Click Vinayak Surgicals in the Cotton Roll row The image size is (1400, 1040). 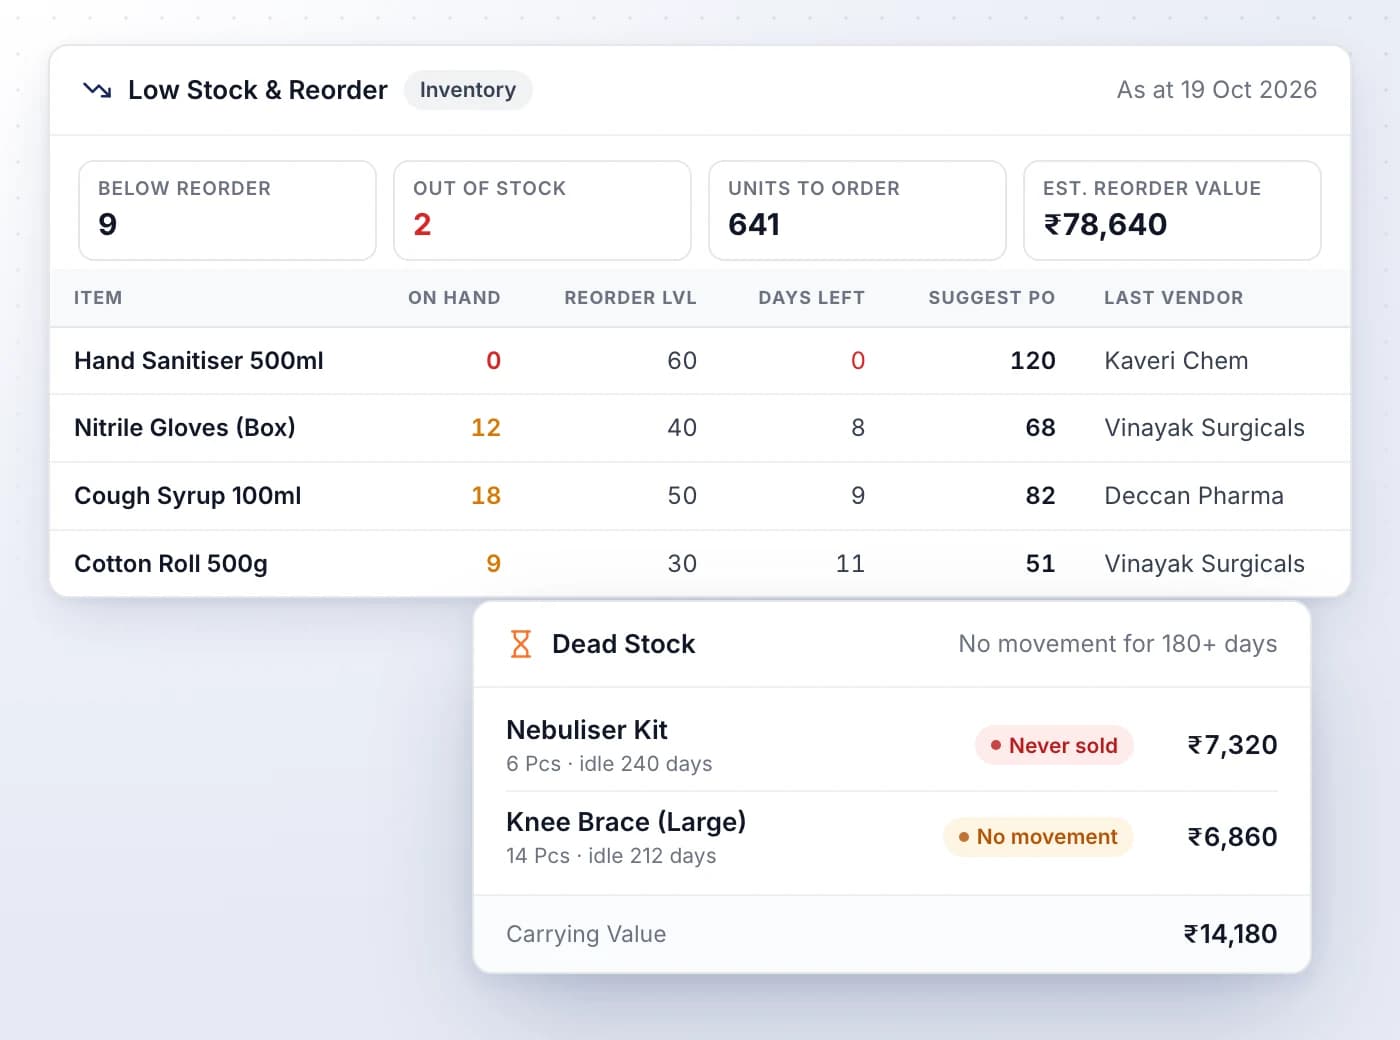tap(1204, 564)
